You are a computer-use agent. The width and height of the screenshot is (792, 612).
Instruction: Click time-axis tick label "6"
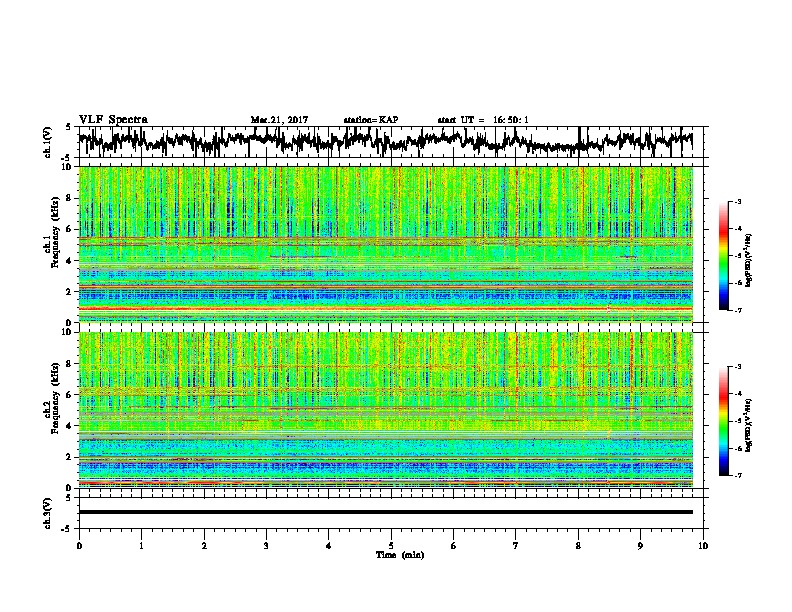[454, 546]
